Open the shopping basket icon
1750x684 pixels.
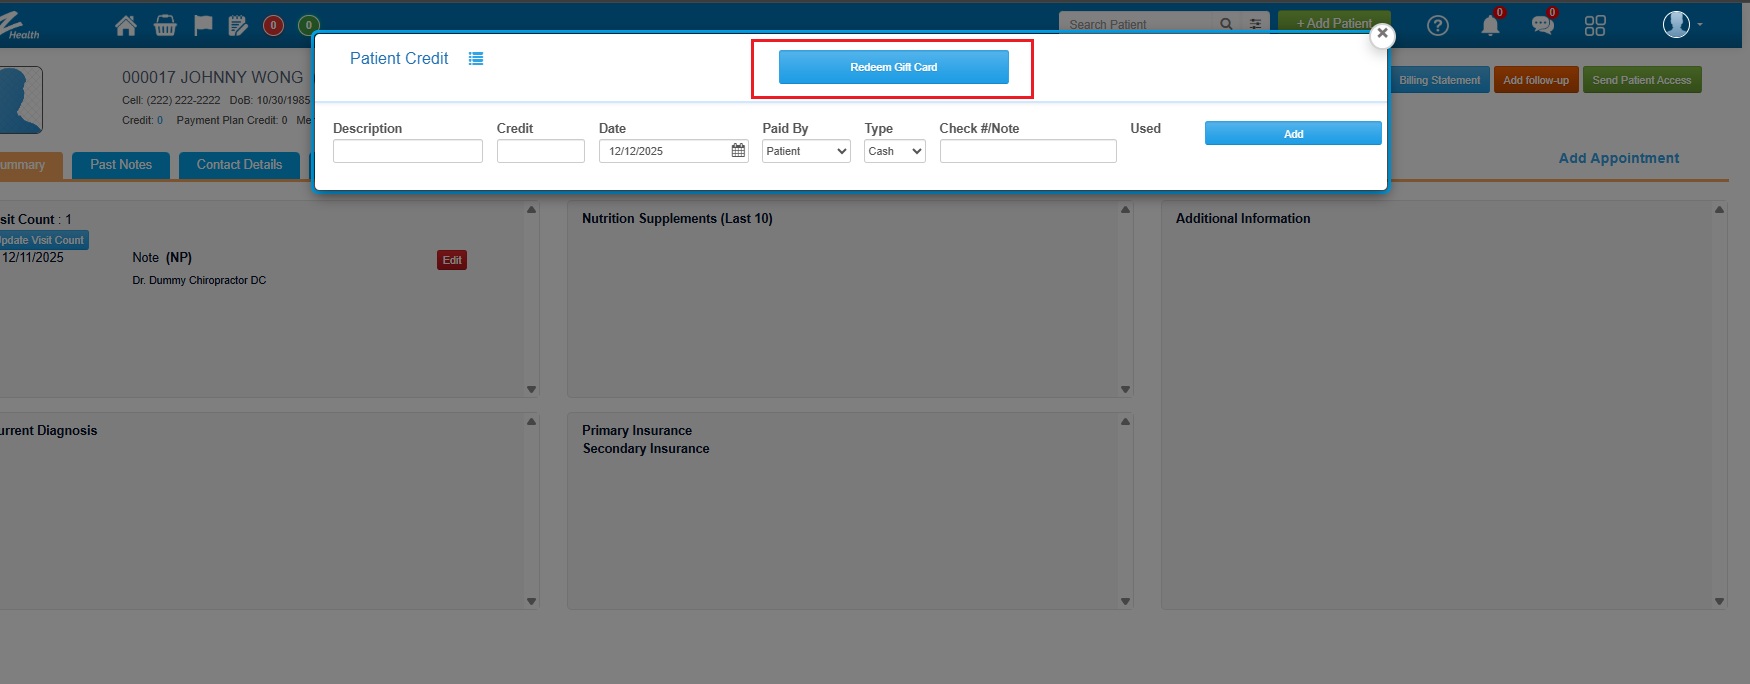(x=165, y=26)
